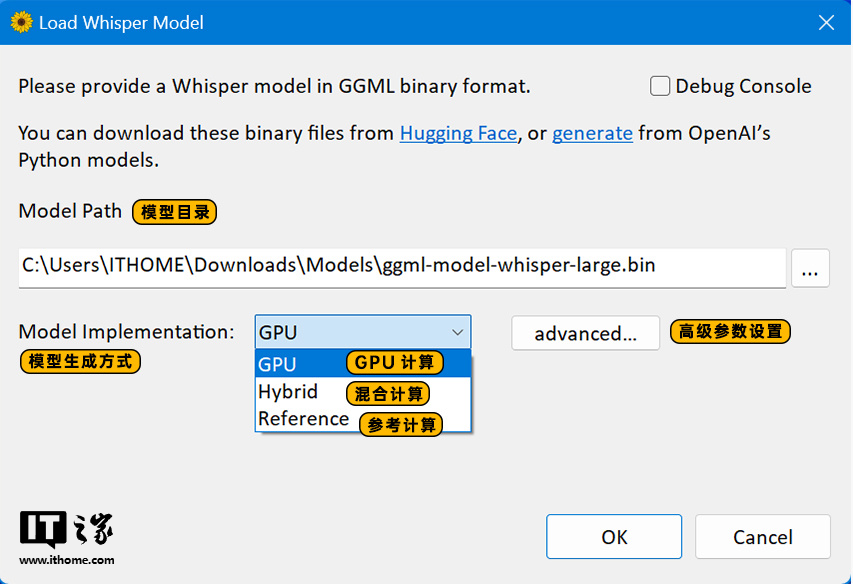Viewport: 853px width, 584px height.
Task: Confirm with the OK button
Action: pos(613,537)
